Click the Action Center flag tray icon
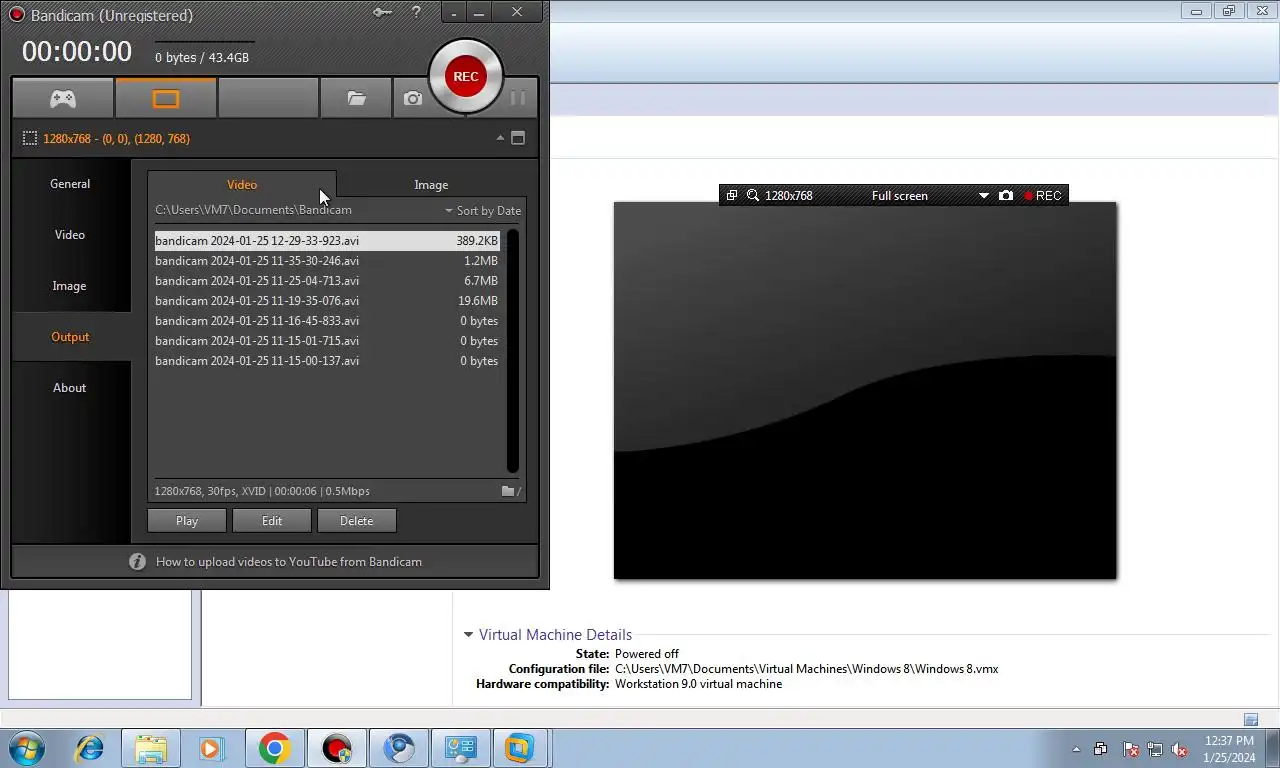This screenshot has height=768, width=1280. point(1131,749)
